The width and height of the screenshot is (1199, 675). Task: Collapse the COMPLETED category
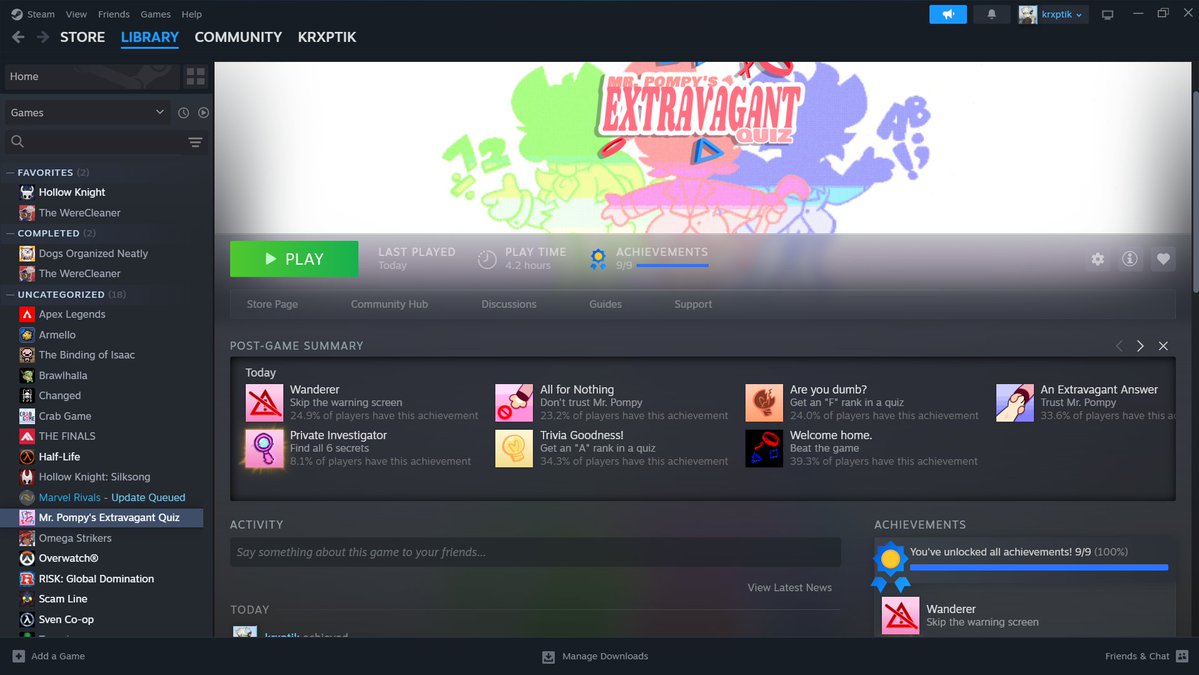[10, 233]
